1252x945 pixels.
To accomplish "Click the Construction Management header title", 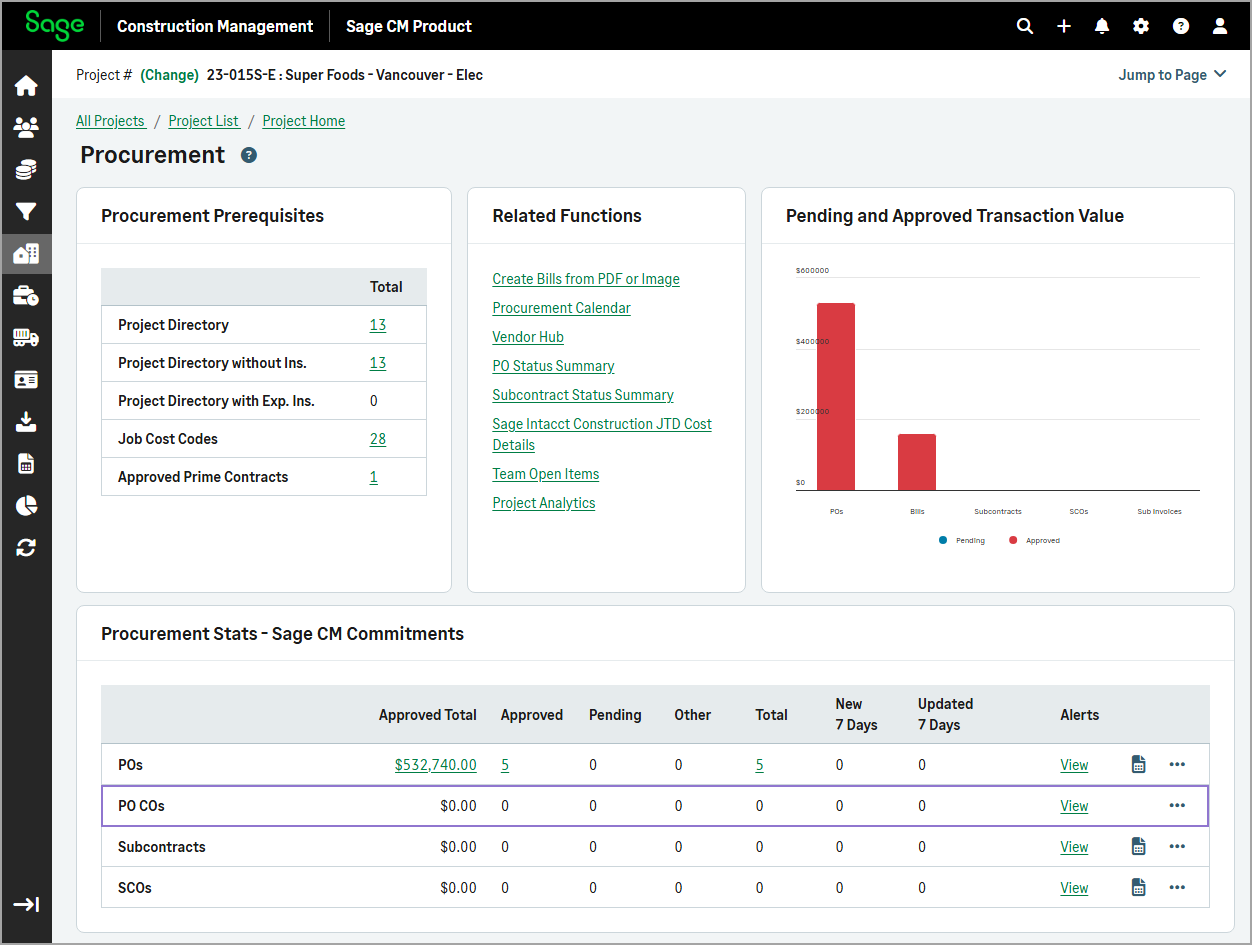I will coord(215,26).
